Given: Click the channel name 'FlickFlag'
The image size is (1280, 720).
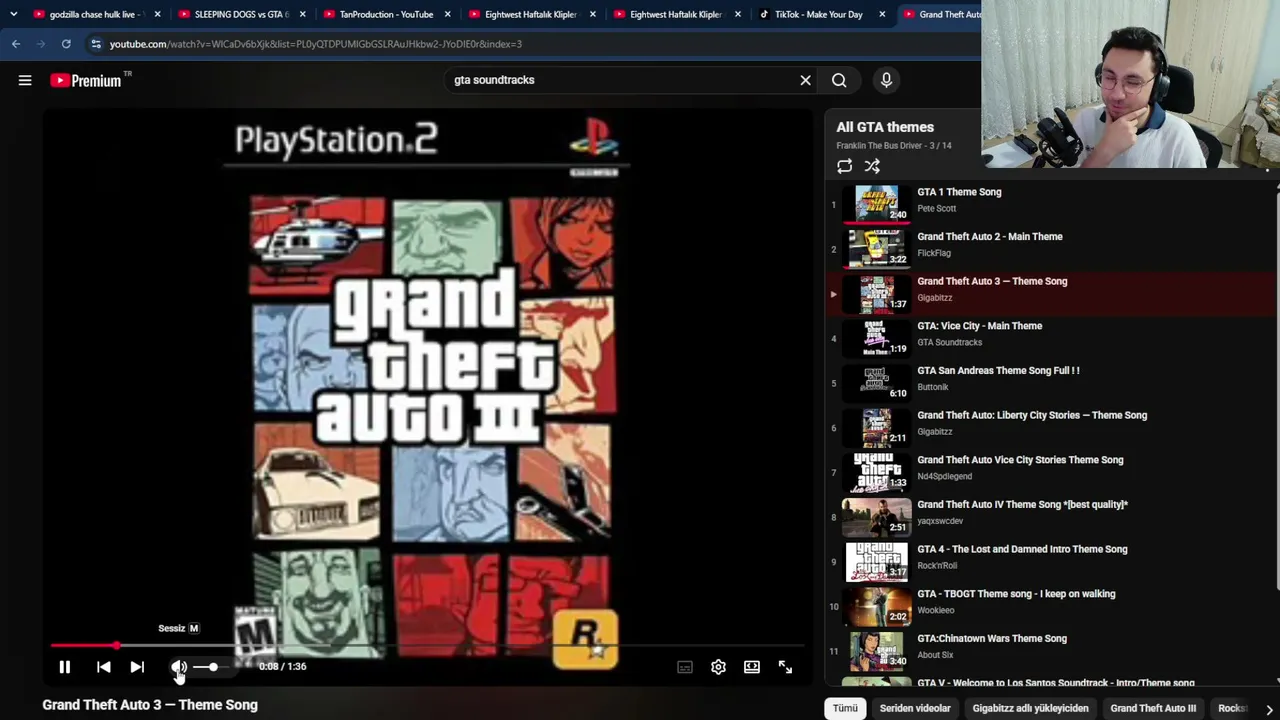Looking at the screenshot, I should 934,254.
